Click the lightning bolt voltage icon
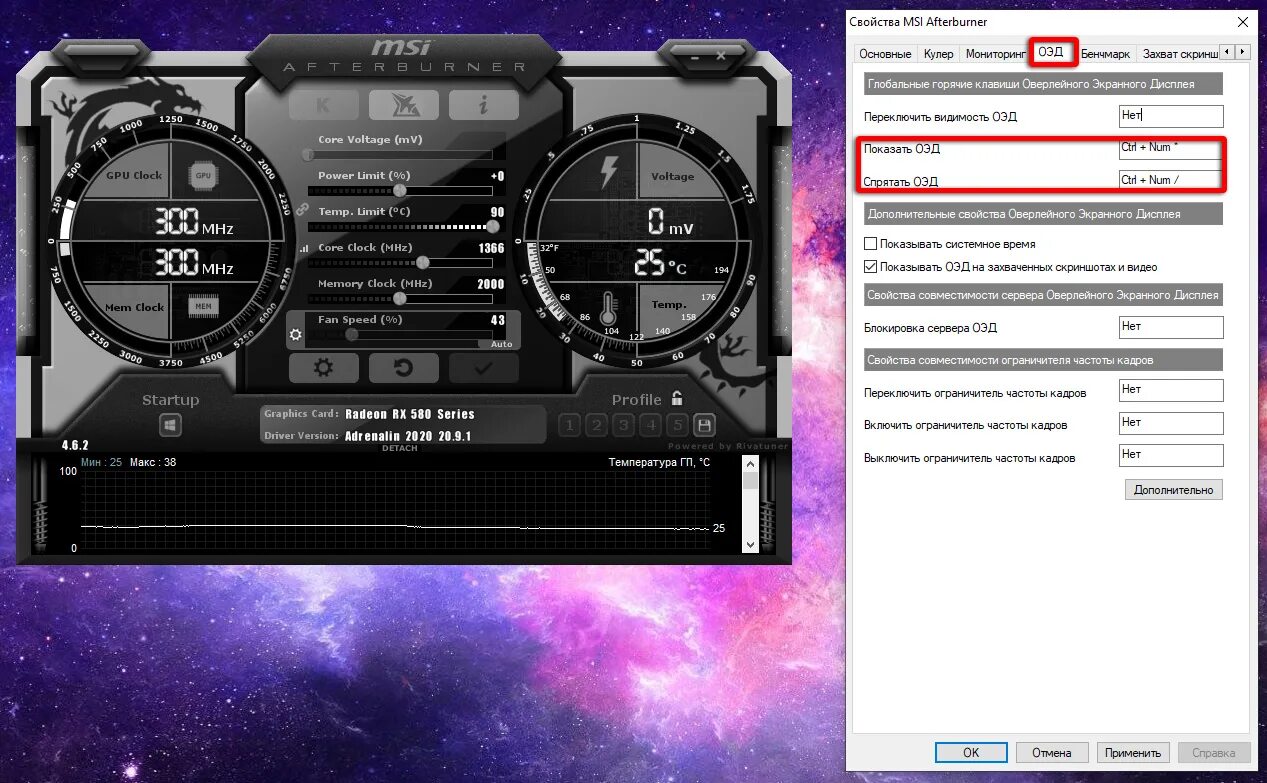Viewport: 1267px width, 783px height. point(608,173)
